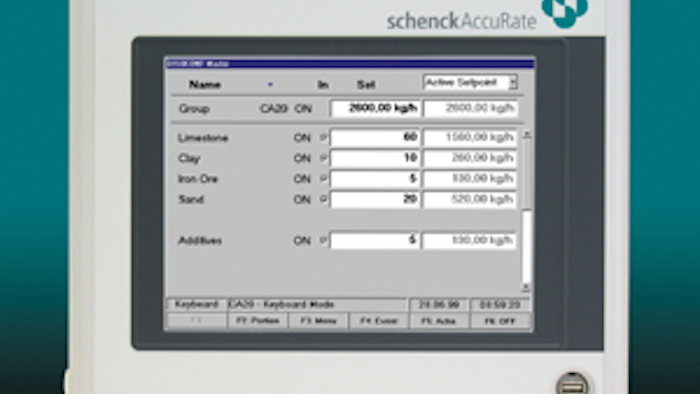Click the scroll down arrow of the list
The width and height of the screenshot is (700, 394).
[527, 288]
